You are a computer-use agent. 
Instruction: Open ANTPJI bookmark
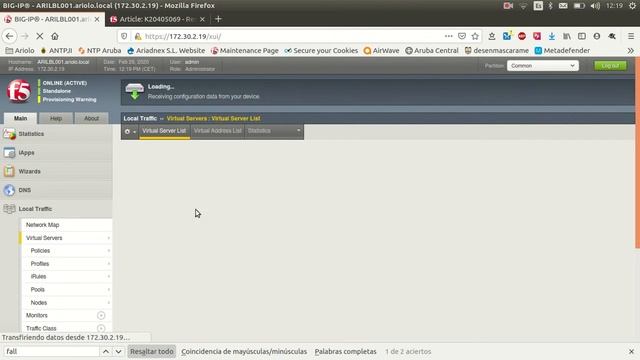coord(57,51)
